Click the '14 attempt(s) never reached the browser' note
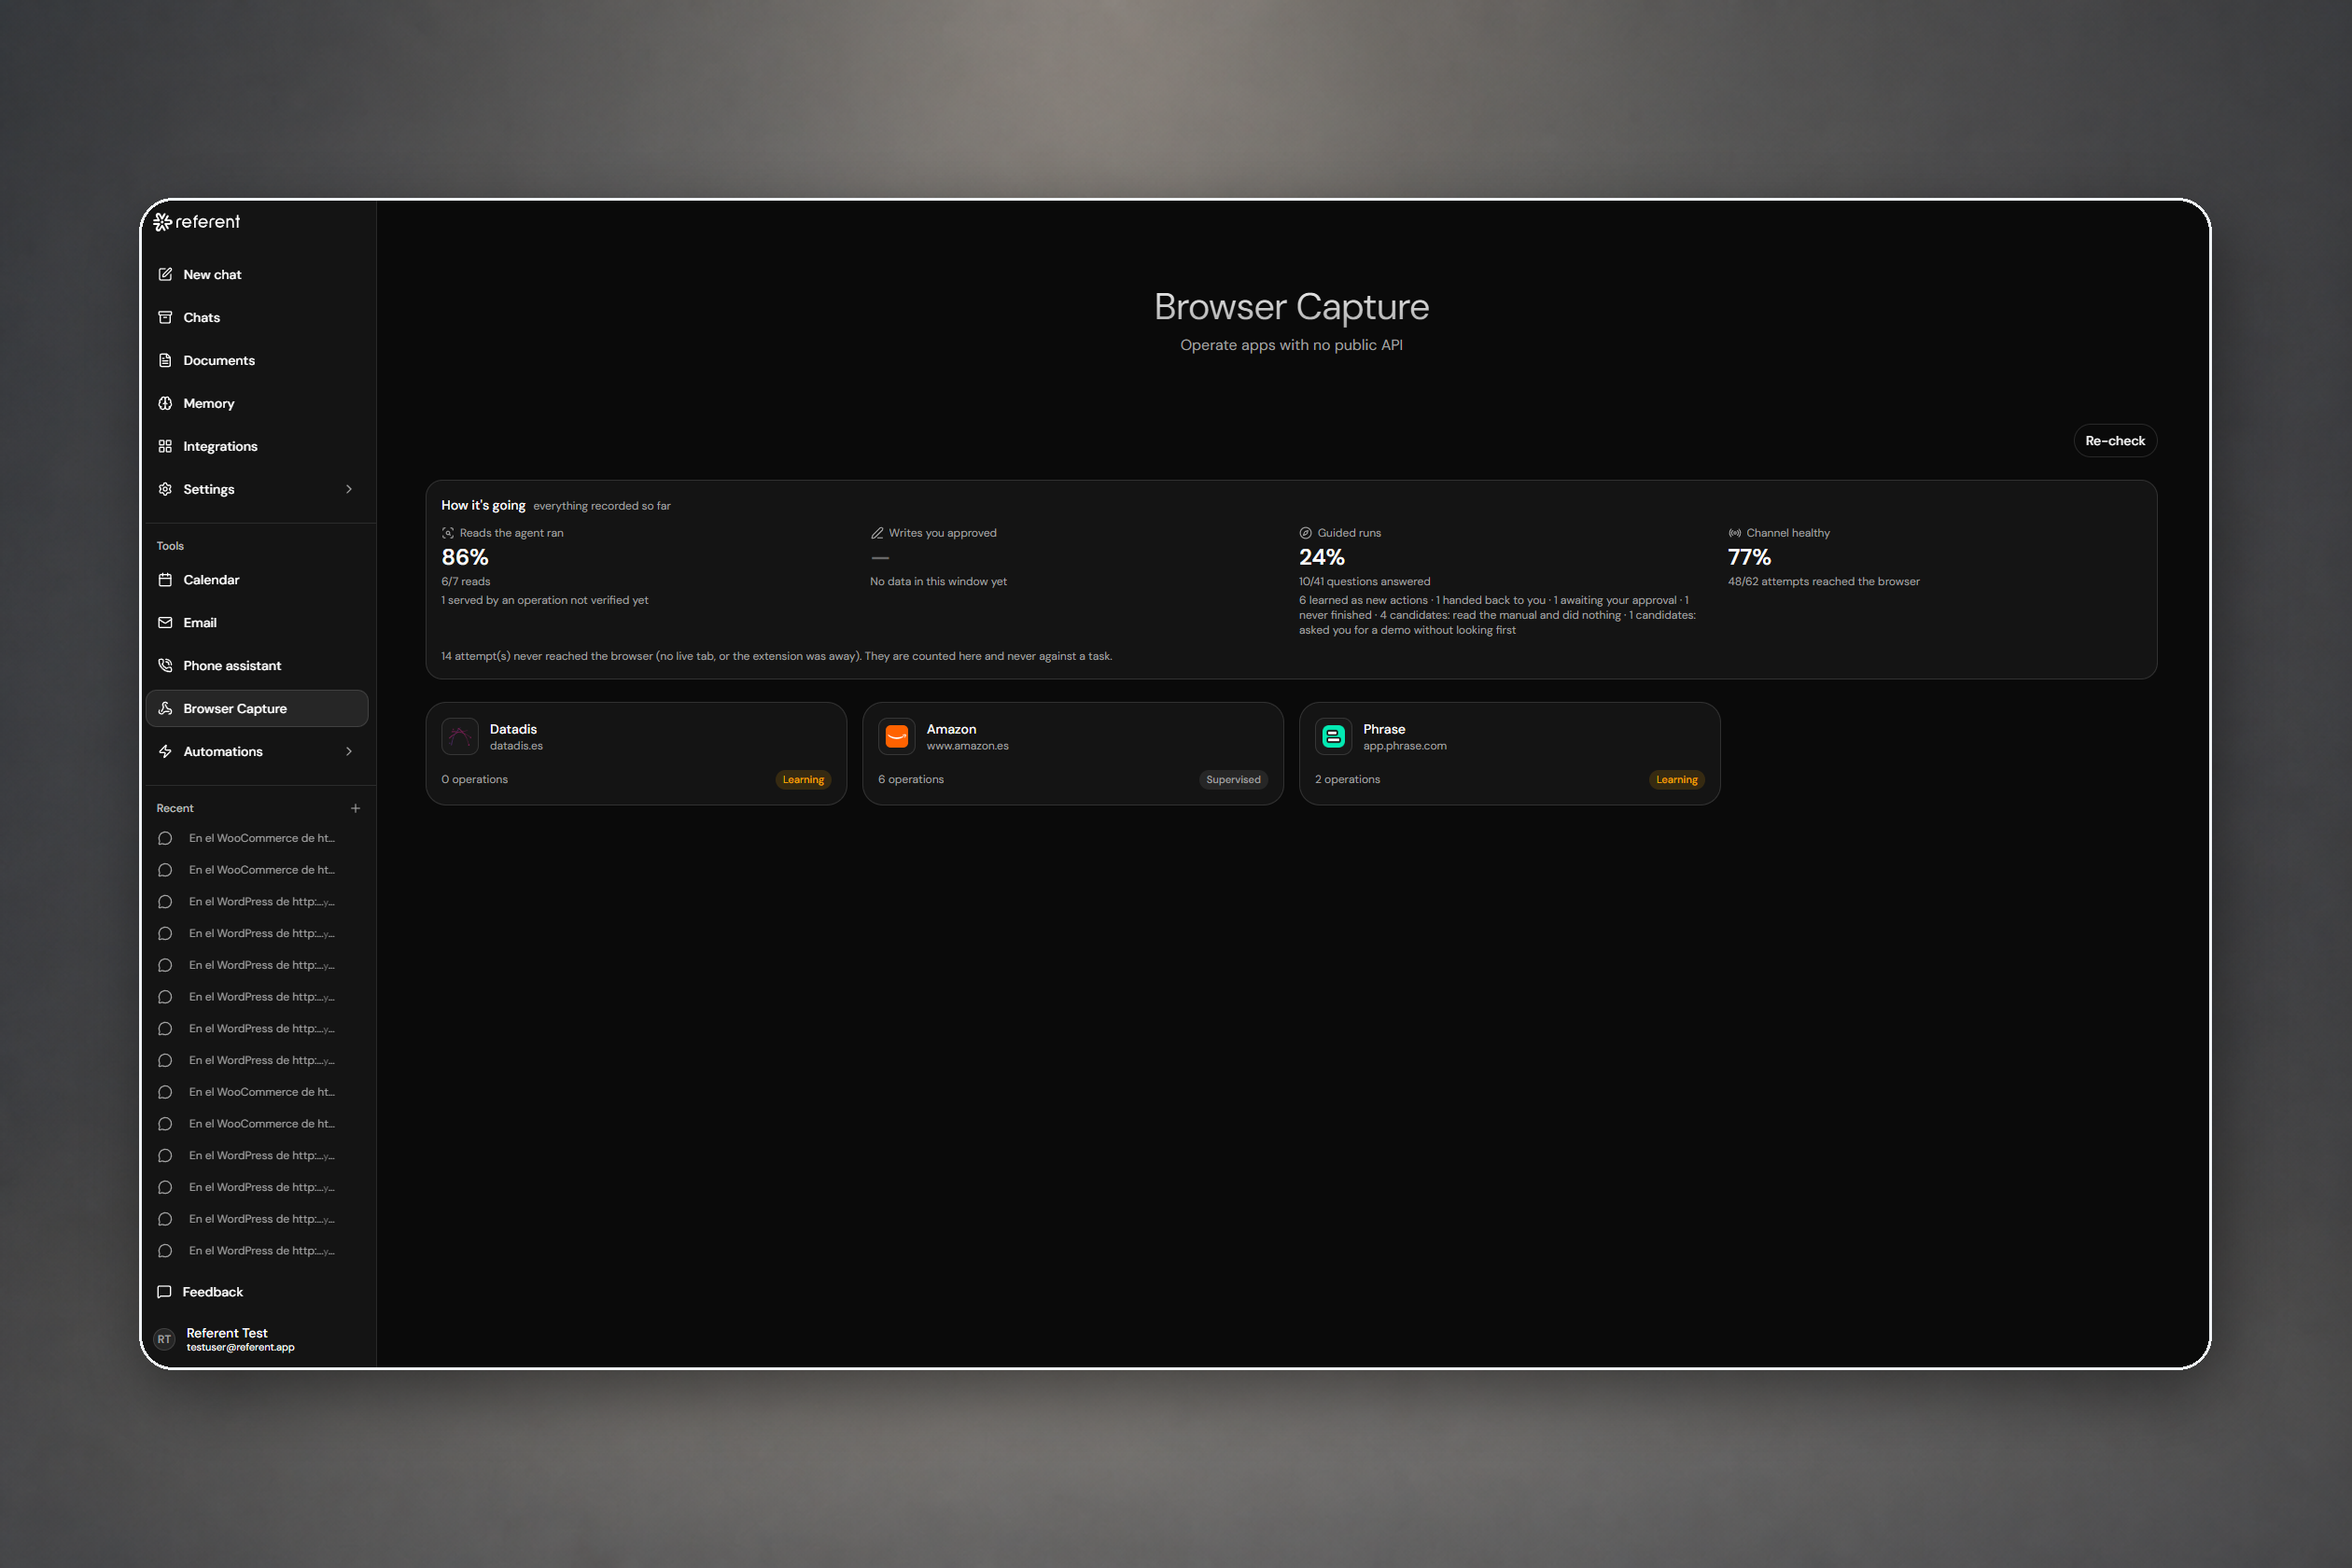This screenshot has width=2352, height=1568. 776,656
